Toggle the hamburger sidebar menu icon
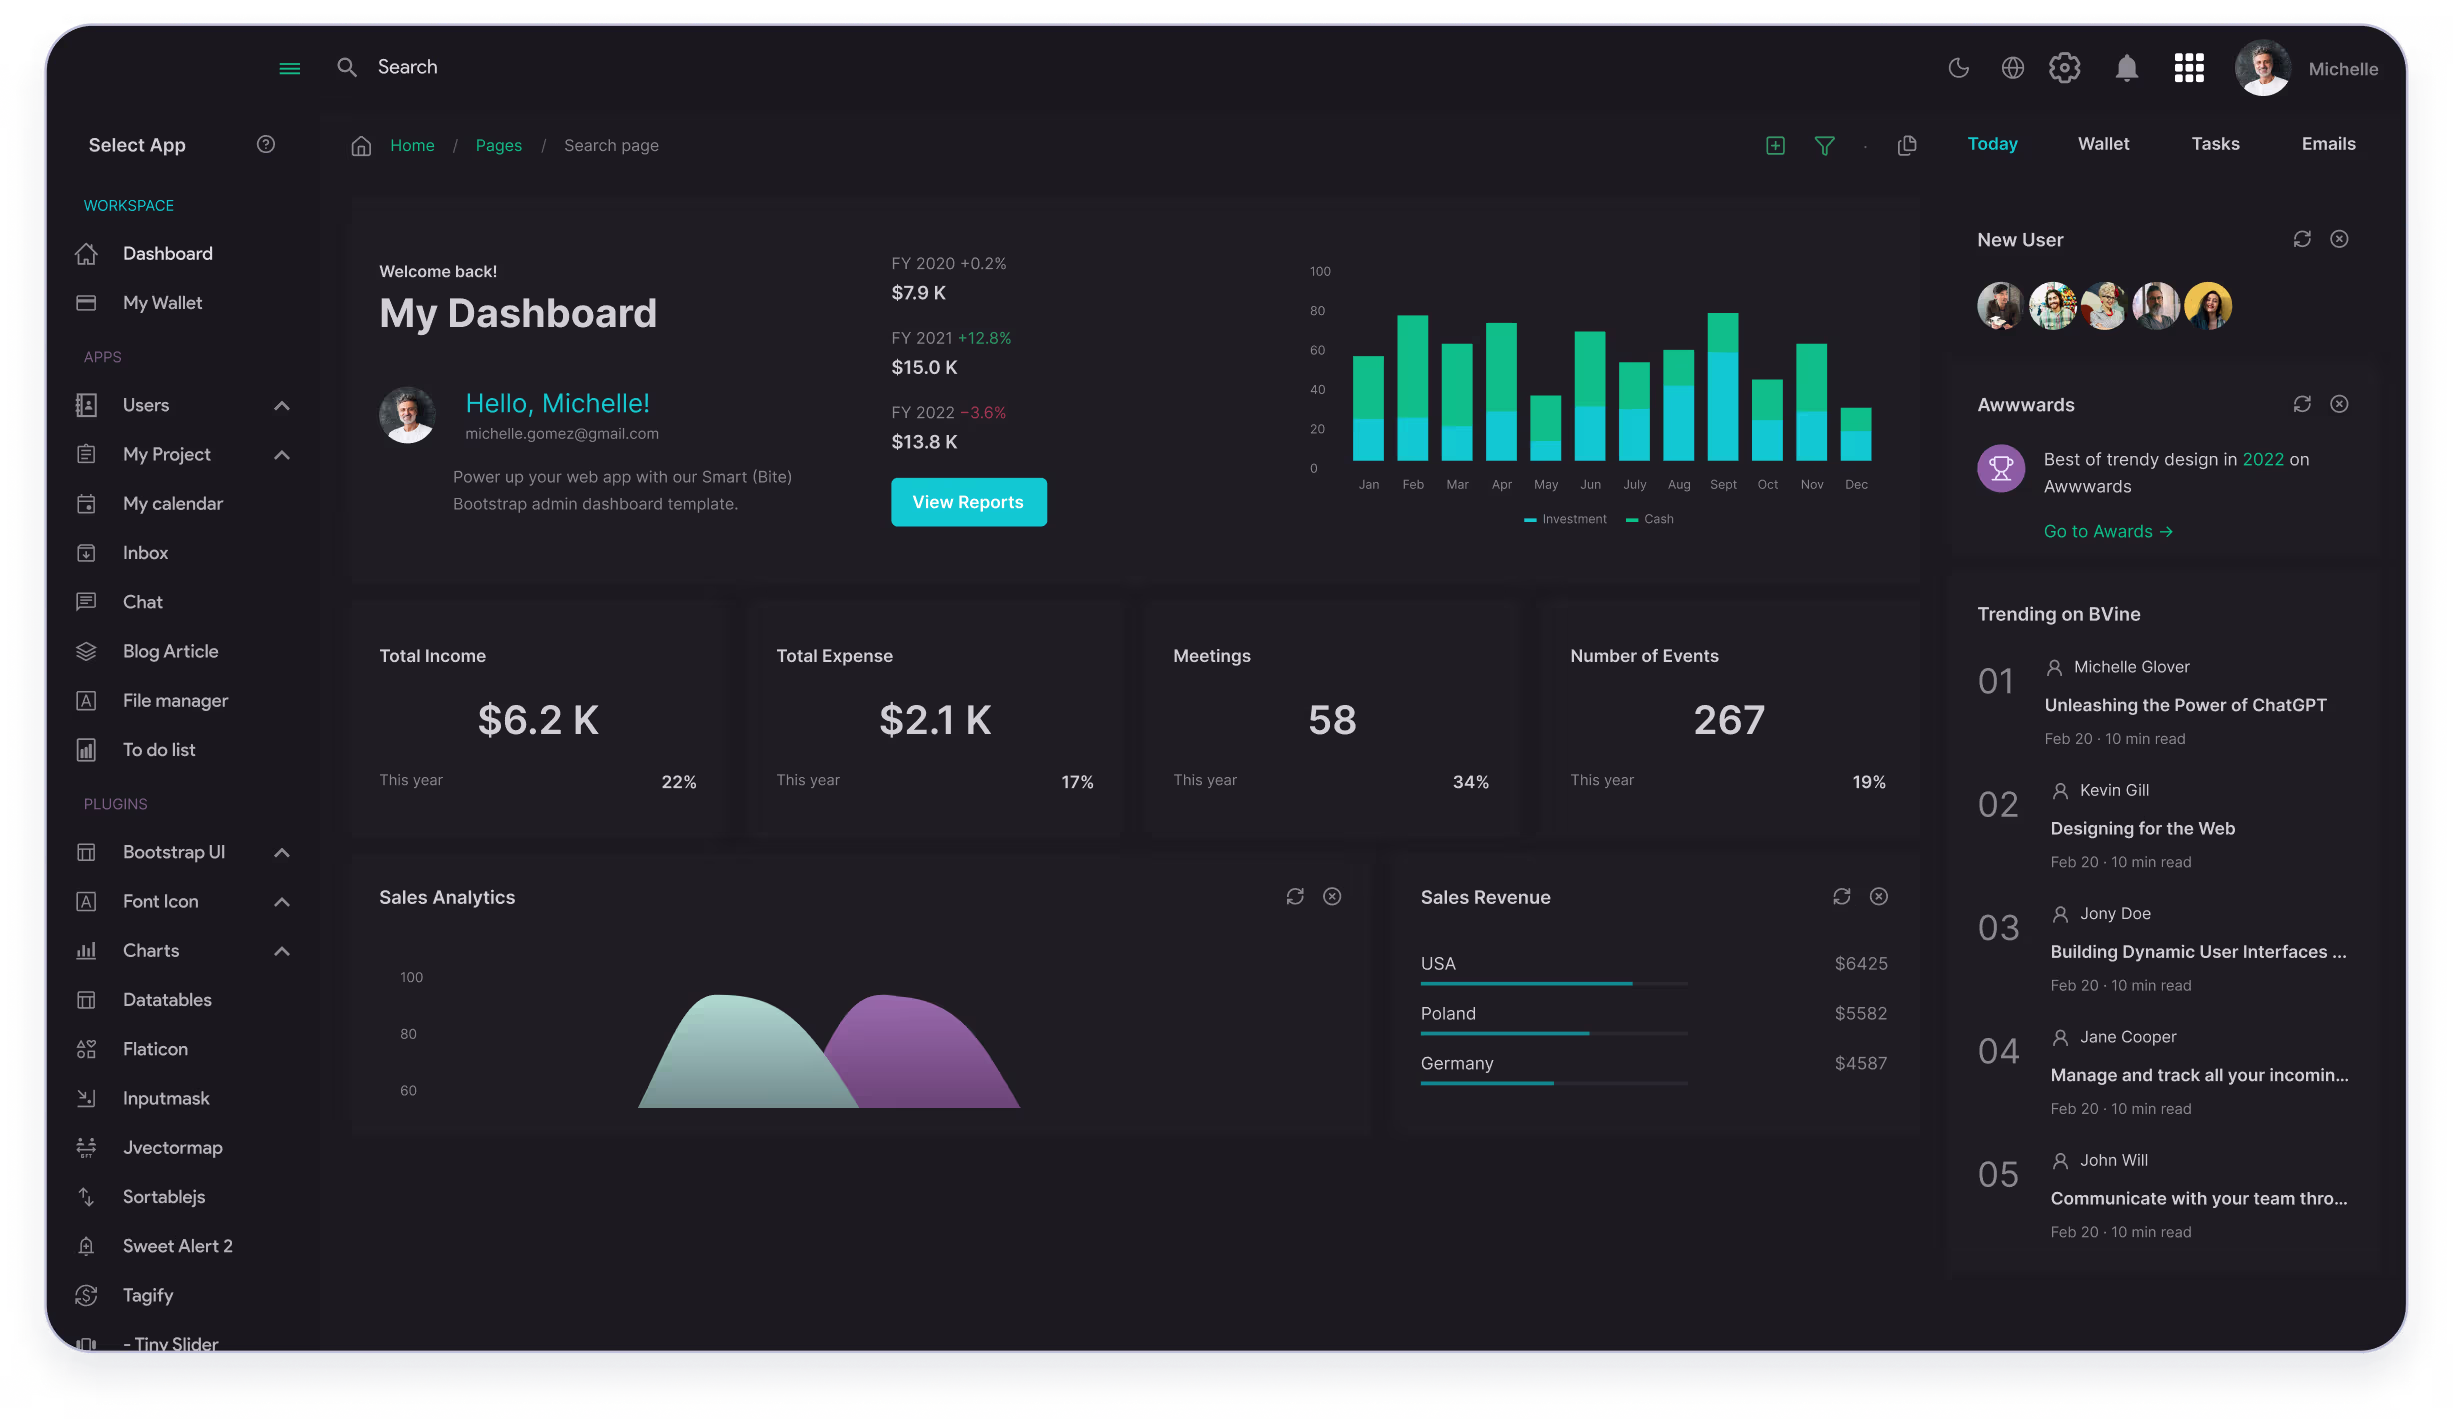 click(289, 68)
